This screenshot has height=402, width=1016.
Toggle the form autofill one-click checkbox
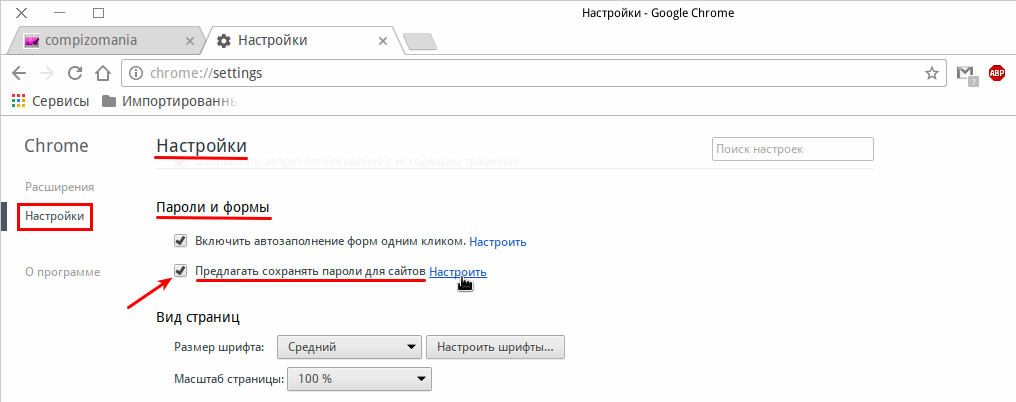click(180, 241)
